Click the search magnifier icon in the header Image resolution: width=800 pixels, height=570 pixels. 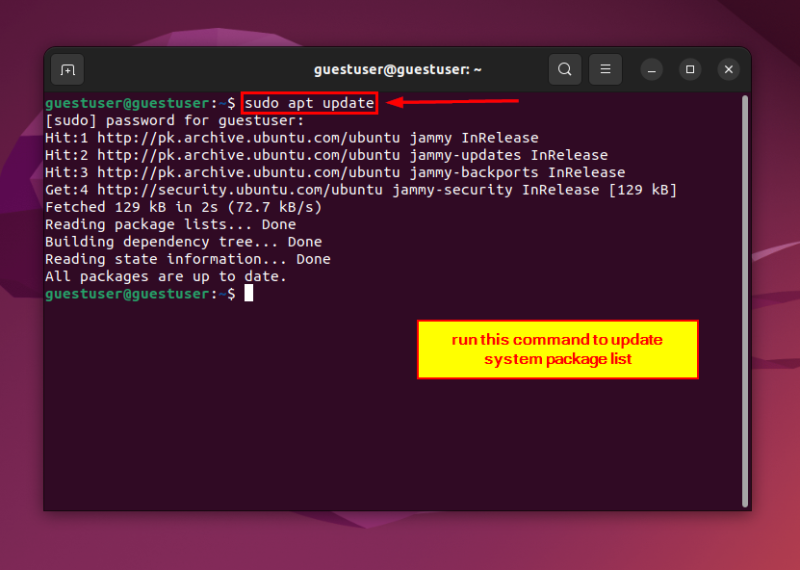tap(565, 69)
